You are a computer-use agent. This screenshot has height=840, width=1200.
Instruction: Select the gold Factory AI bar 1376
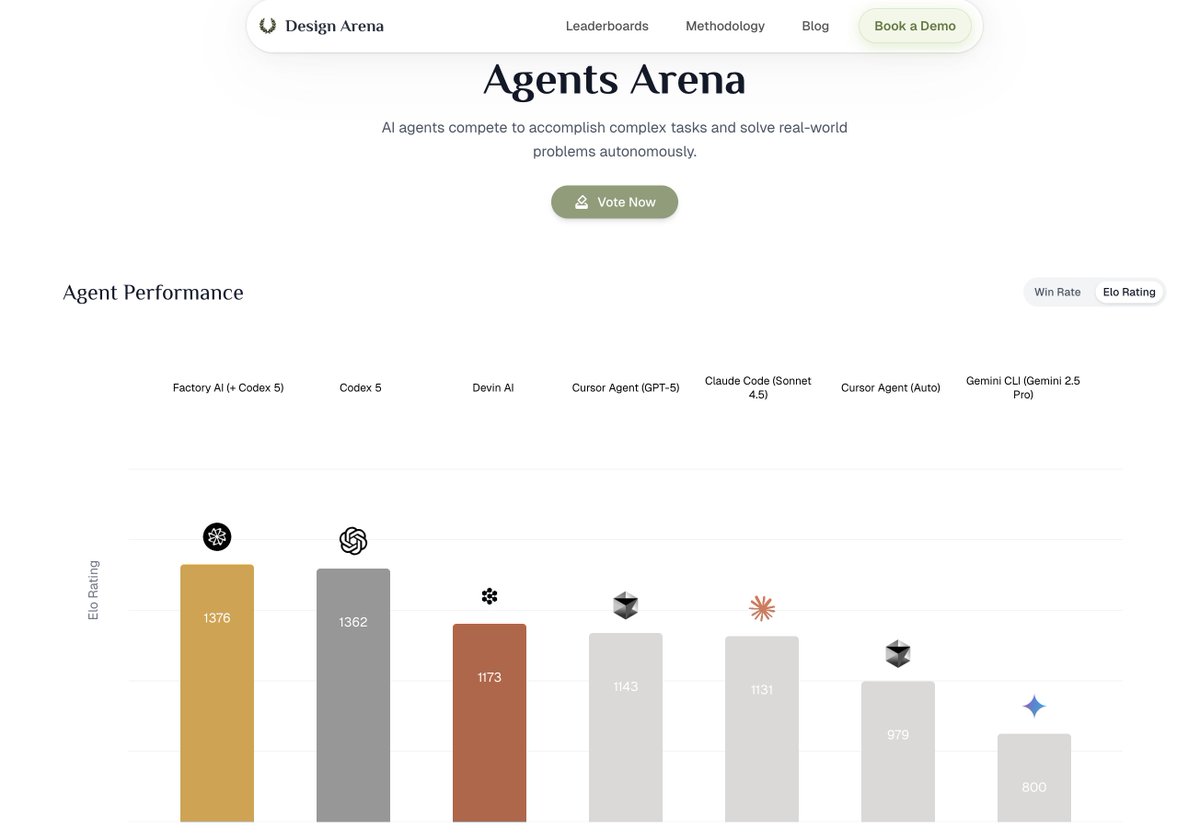point(217,693)
